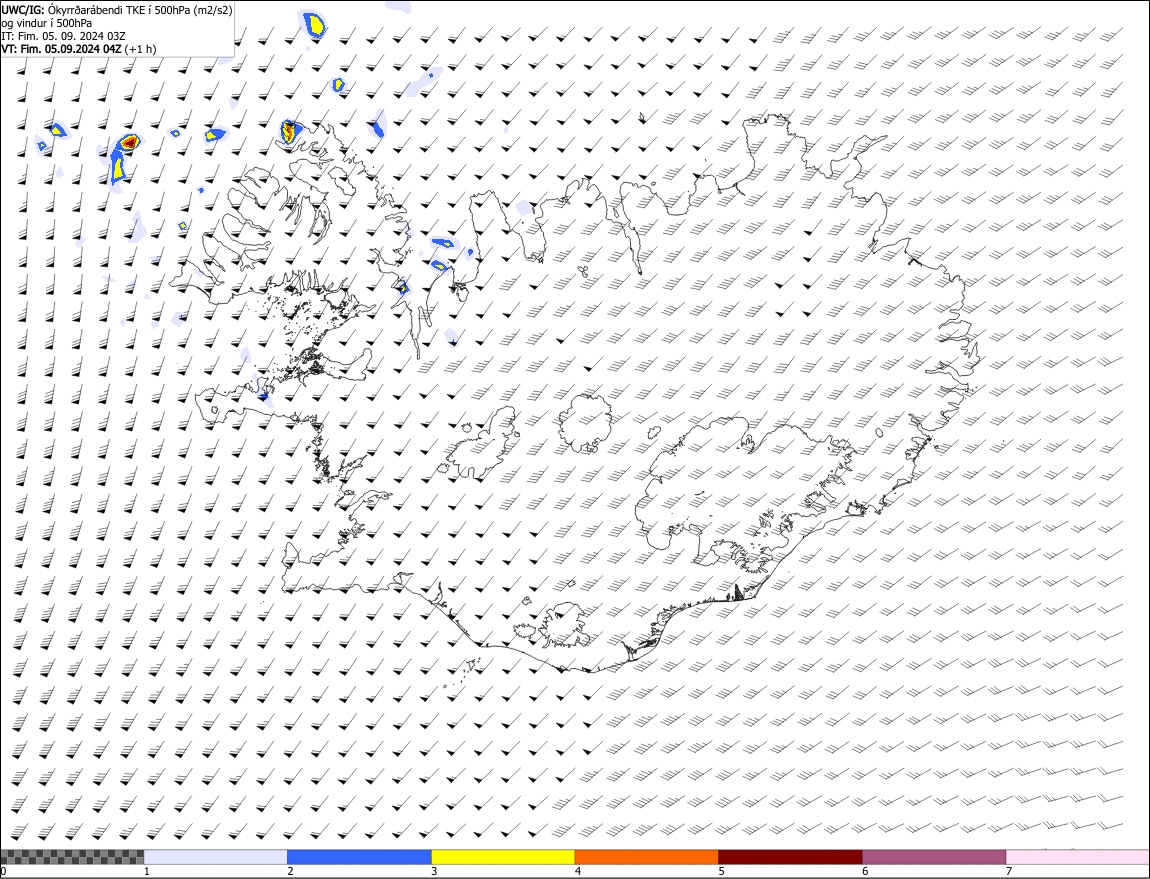This screenshot has width=1150, height=879.
Task: Click the 'og vindur í 500hPa' subtitle
Action: (46, 23)
